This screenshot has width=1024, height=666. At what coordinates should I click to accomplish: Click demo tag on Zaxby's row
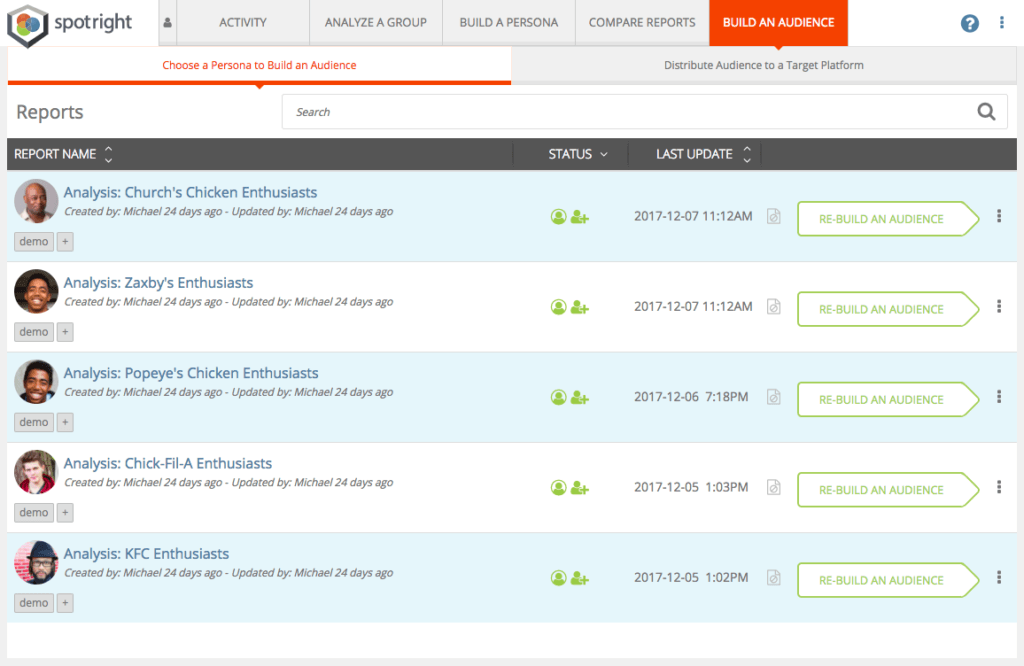(x=34, y=332)
